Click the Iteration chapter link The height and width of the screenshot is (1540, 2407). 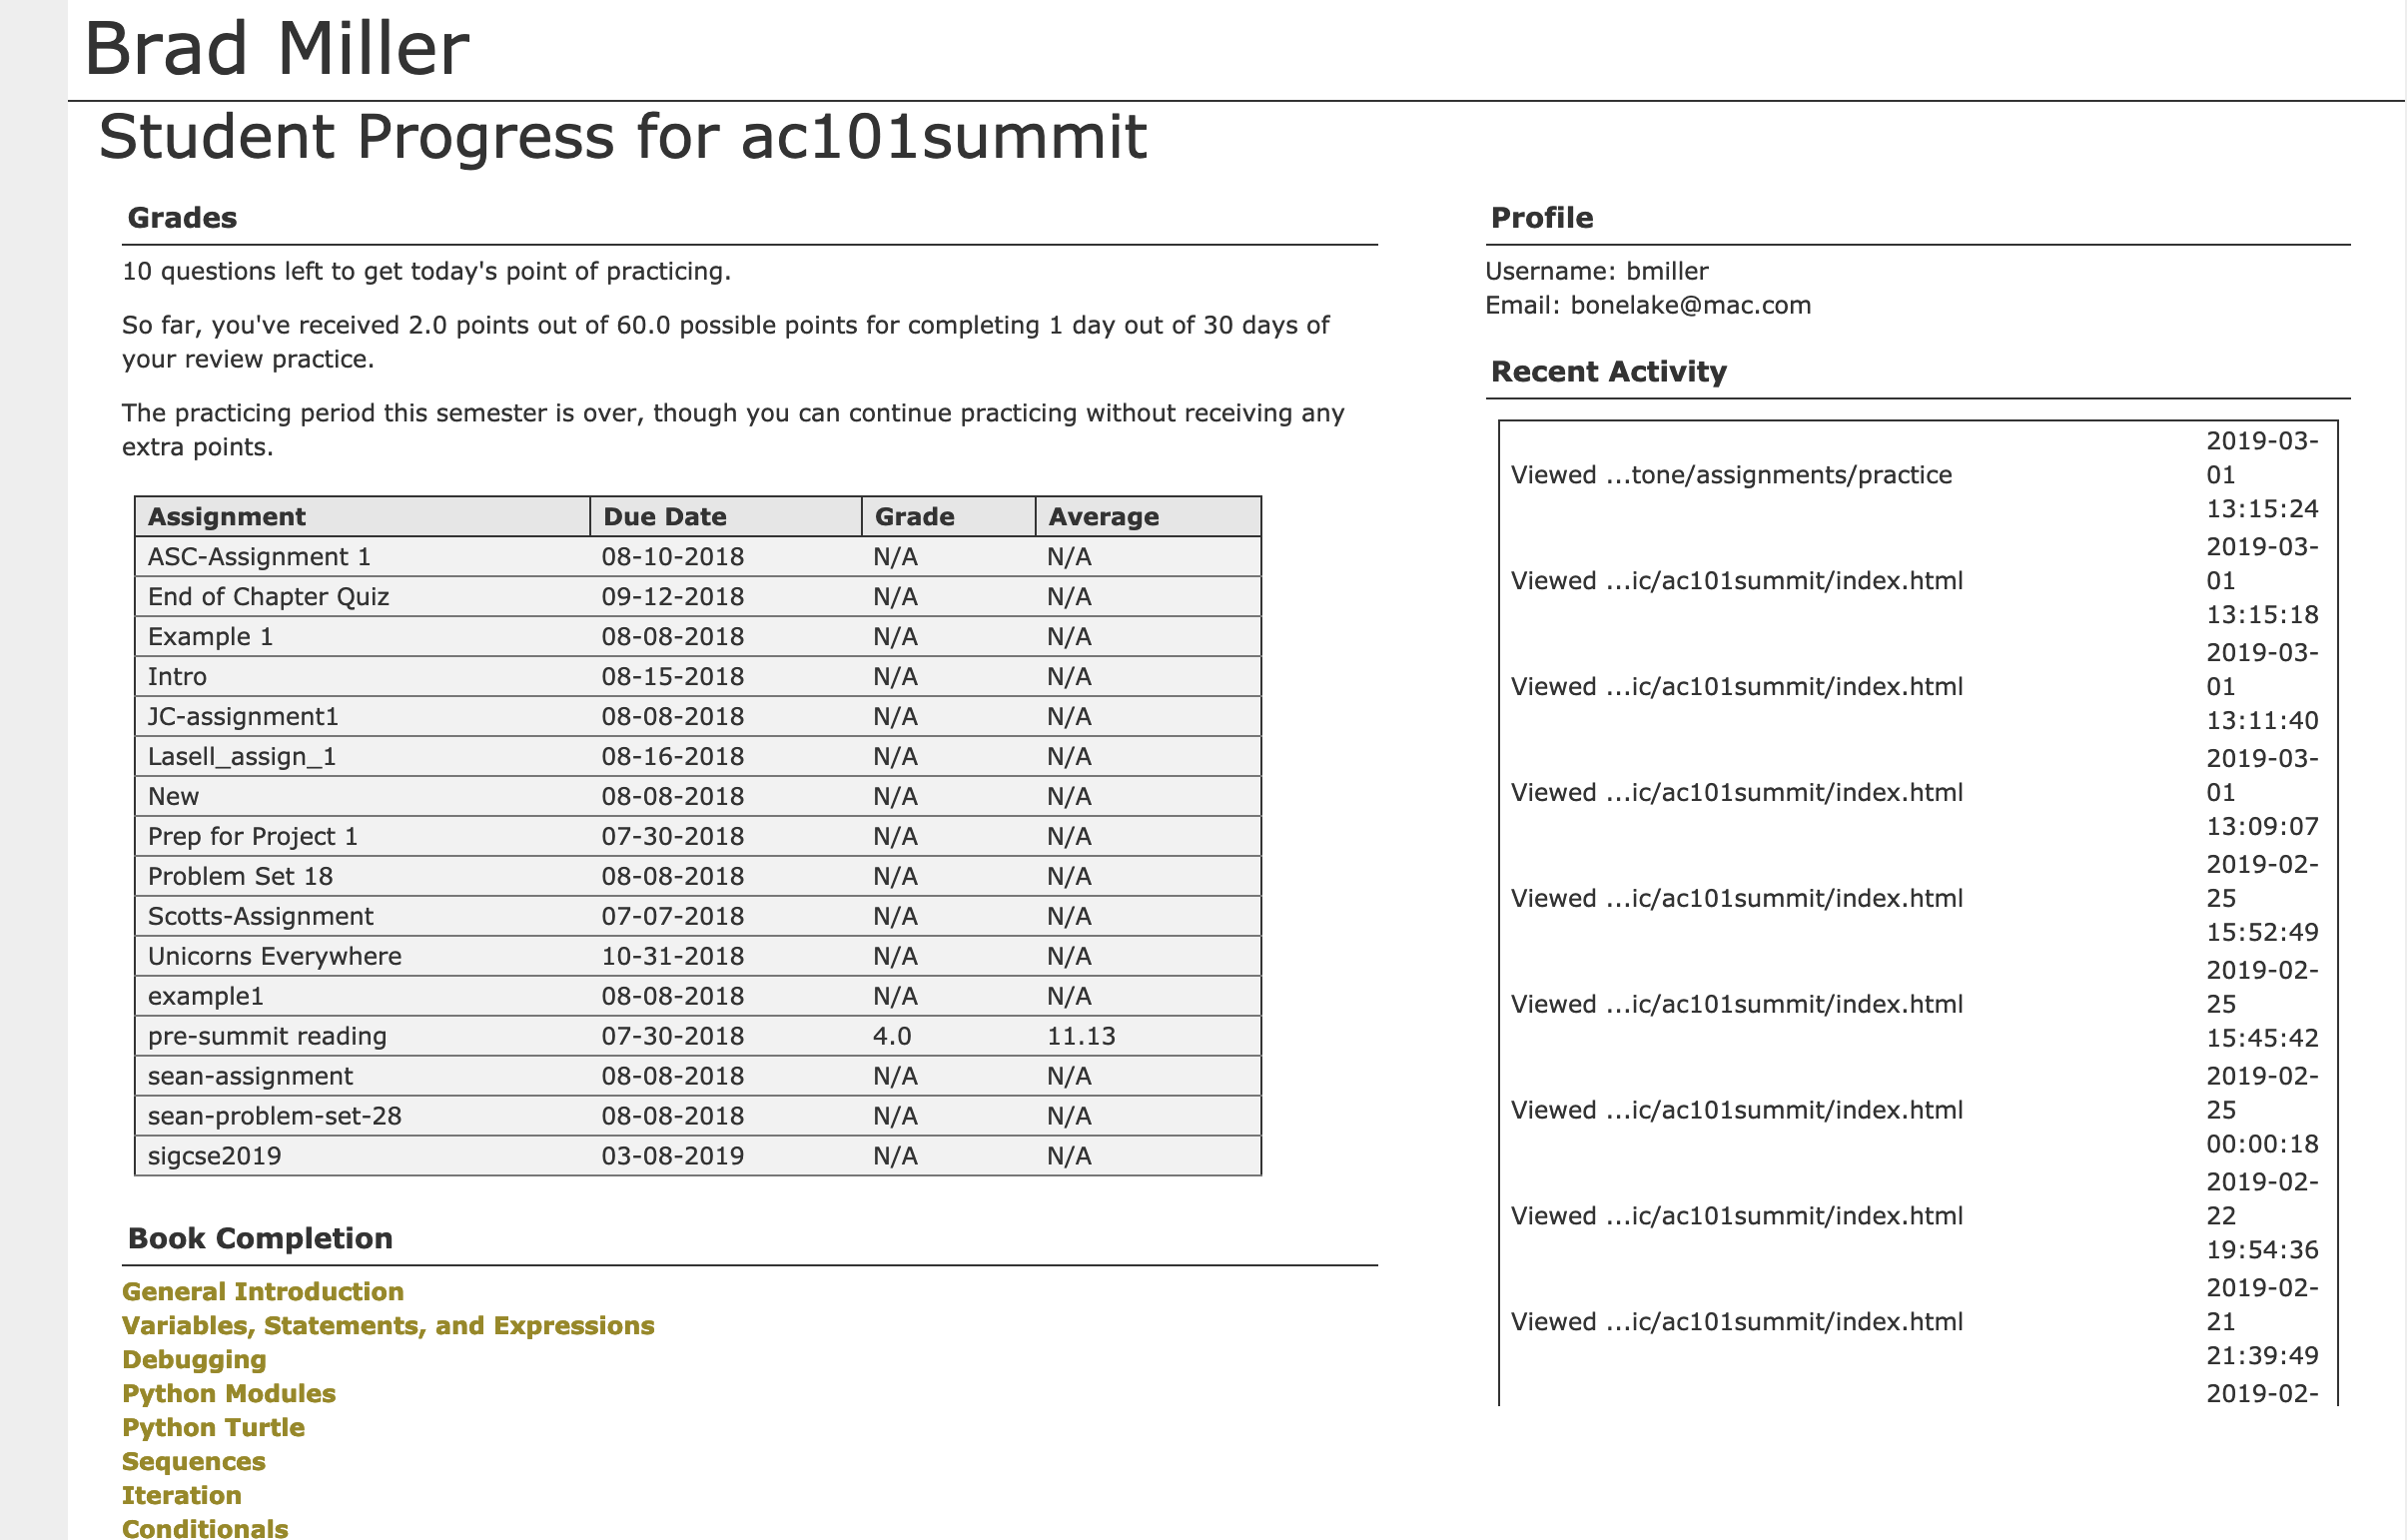[182, 1495]
